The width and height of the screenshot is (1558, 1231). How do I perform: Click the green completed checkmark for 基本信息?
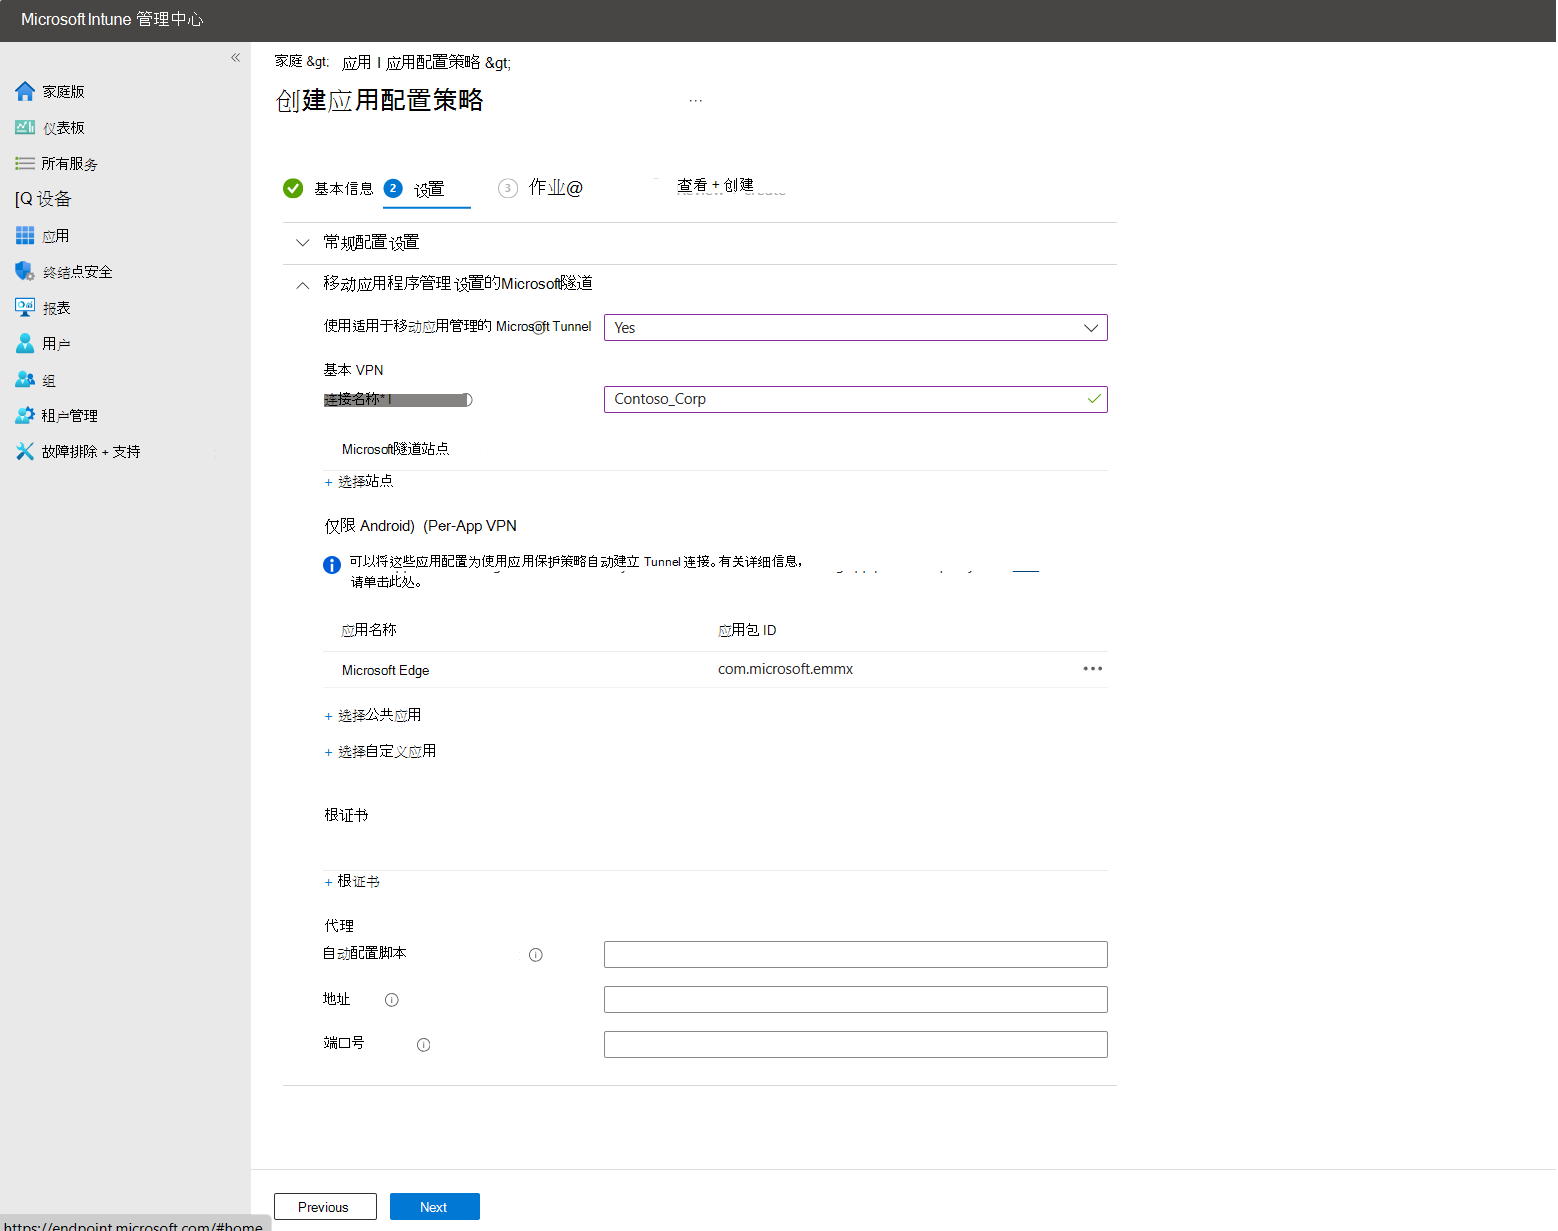(x=293, y=188)
